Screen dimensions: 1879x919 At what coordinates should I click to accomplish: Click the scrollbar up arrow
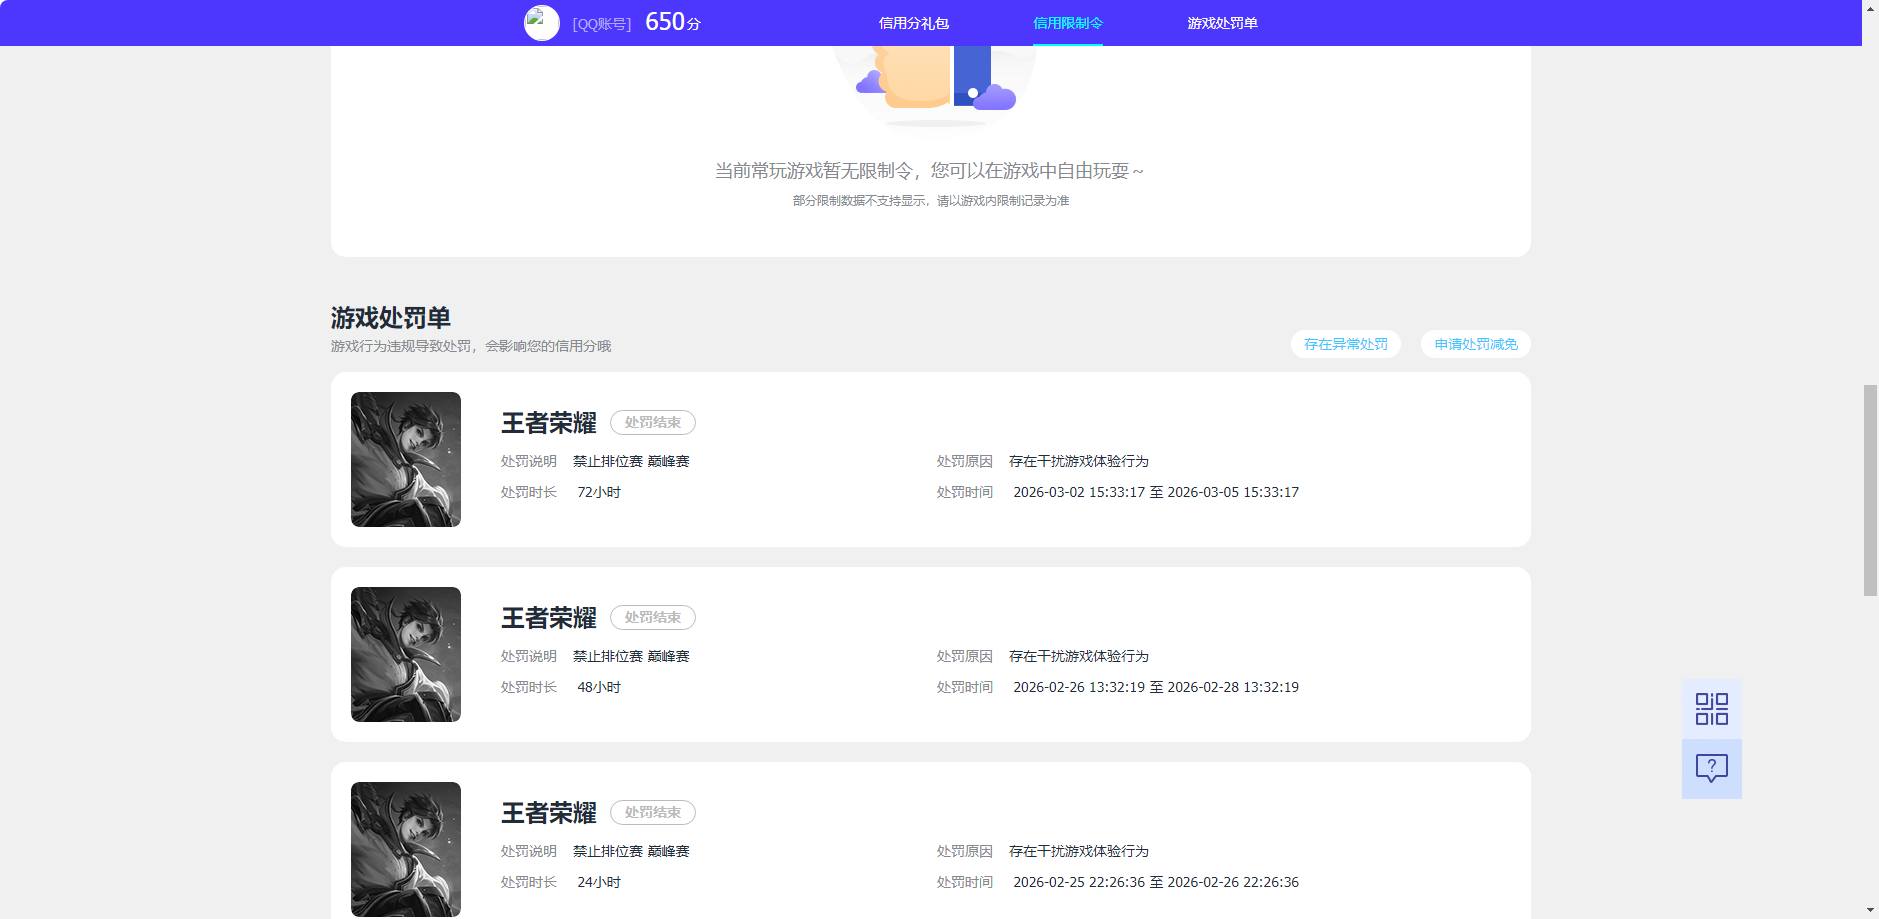1870,8
